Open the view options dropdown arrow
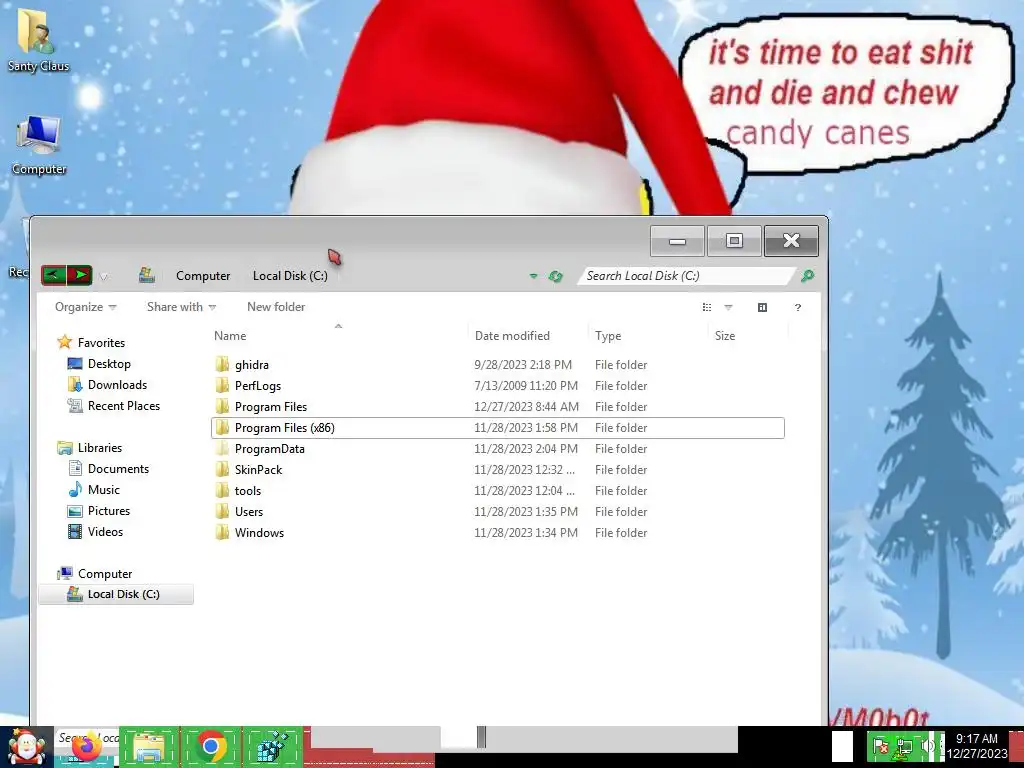 [x=728, y=307]
